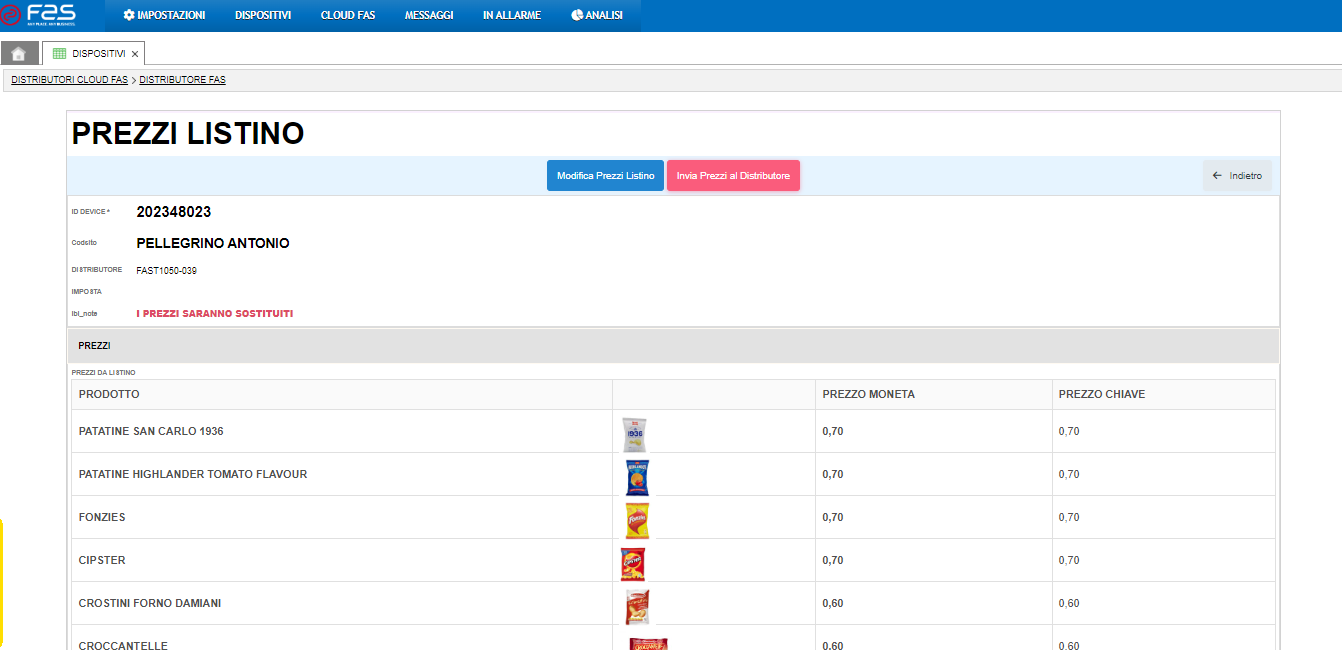This screenshot has width=1342, height=652.
Task: Click the device ID value 202348023
Action: 174,212
